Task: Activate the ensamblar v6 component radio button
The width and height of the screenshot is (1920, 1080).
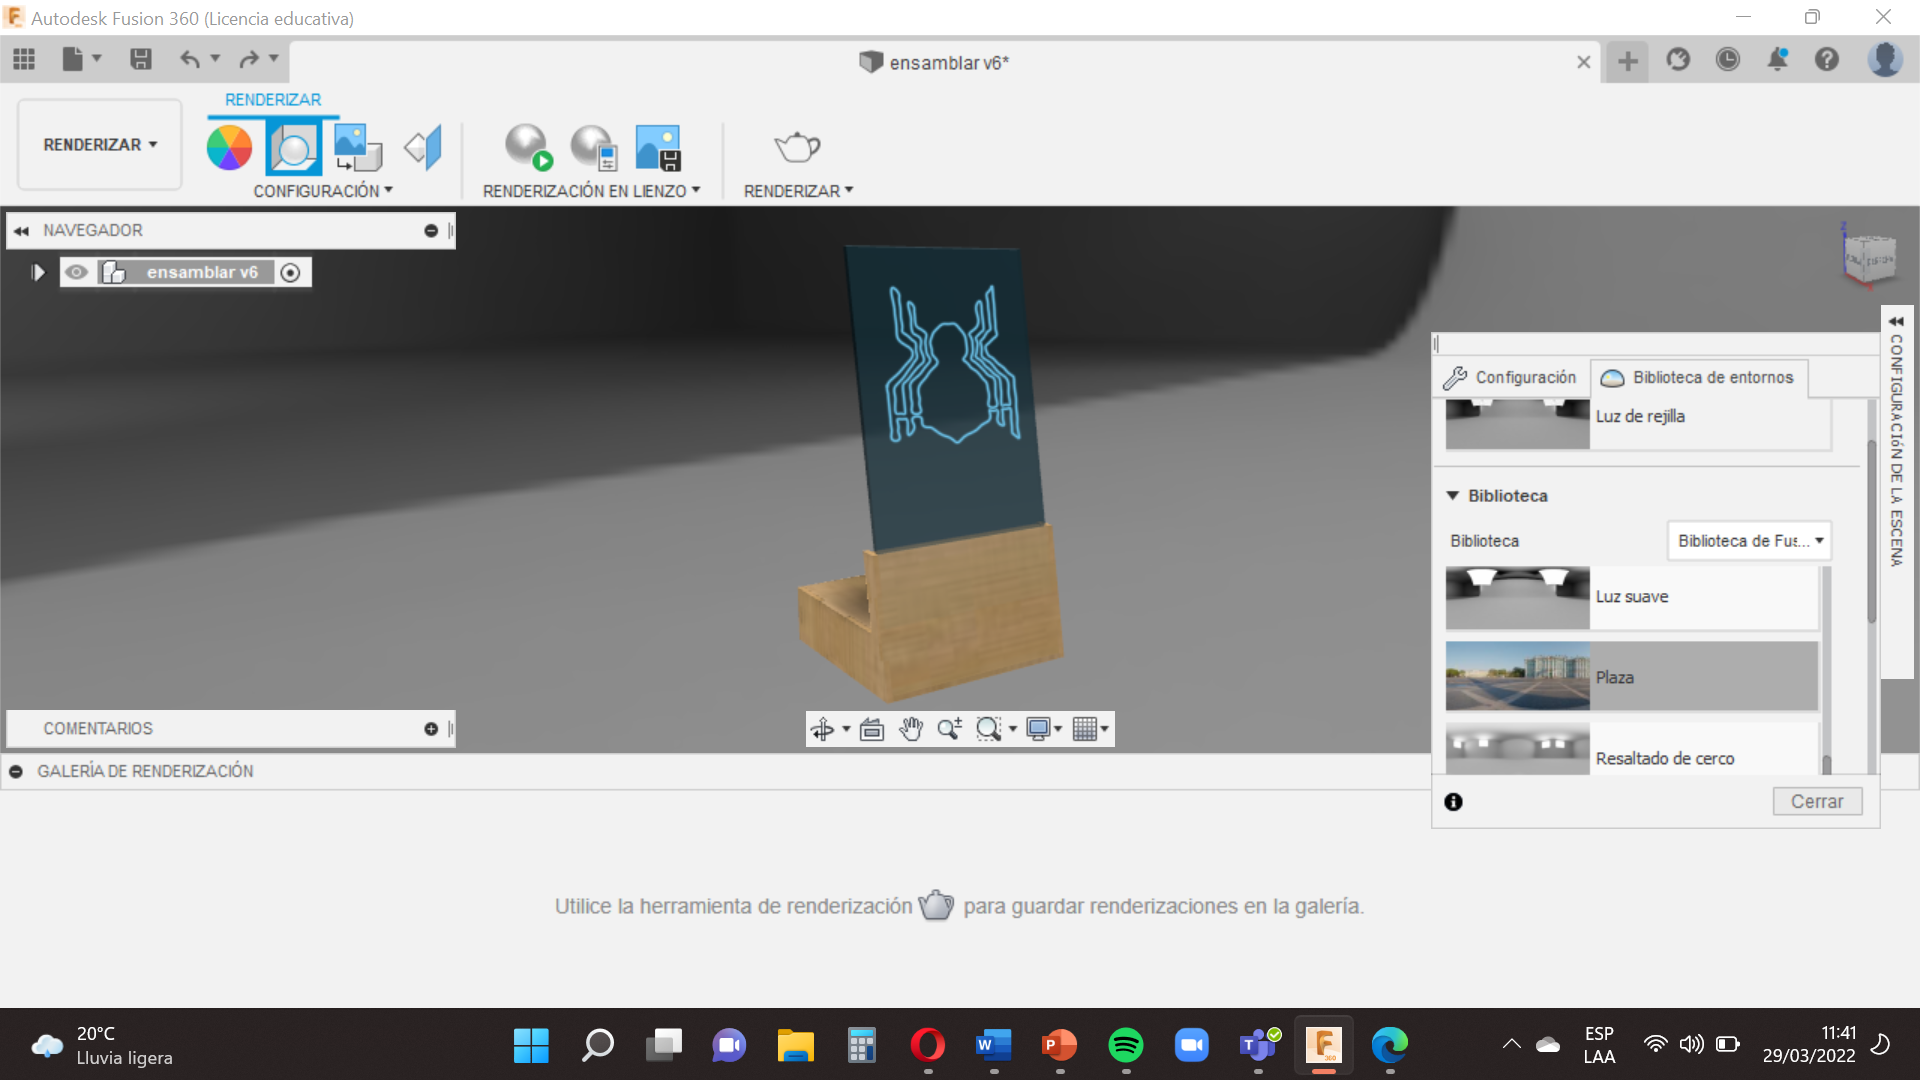Action: (290, 273)
